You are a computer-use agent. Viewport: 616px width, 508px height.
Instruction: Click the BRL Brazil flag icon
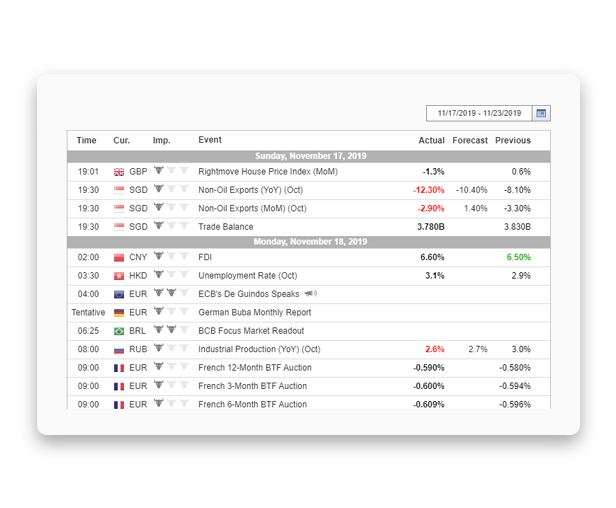[x=119, y=331]
